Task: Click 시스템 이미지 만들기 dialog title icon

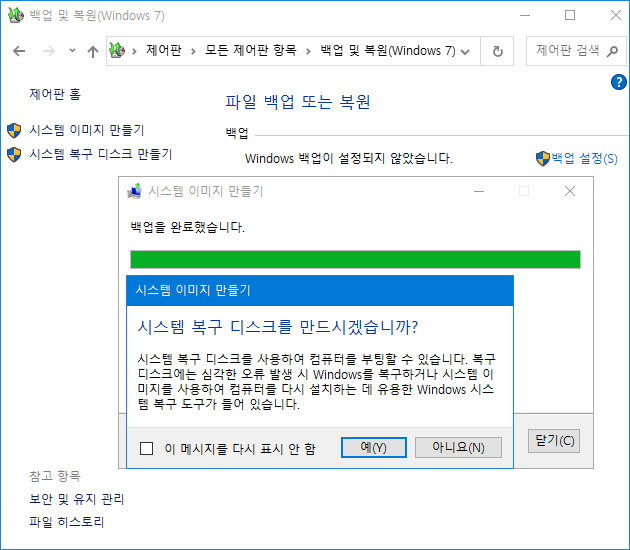Action: click(x=135, y=191)
